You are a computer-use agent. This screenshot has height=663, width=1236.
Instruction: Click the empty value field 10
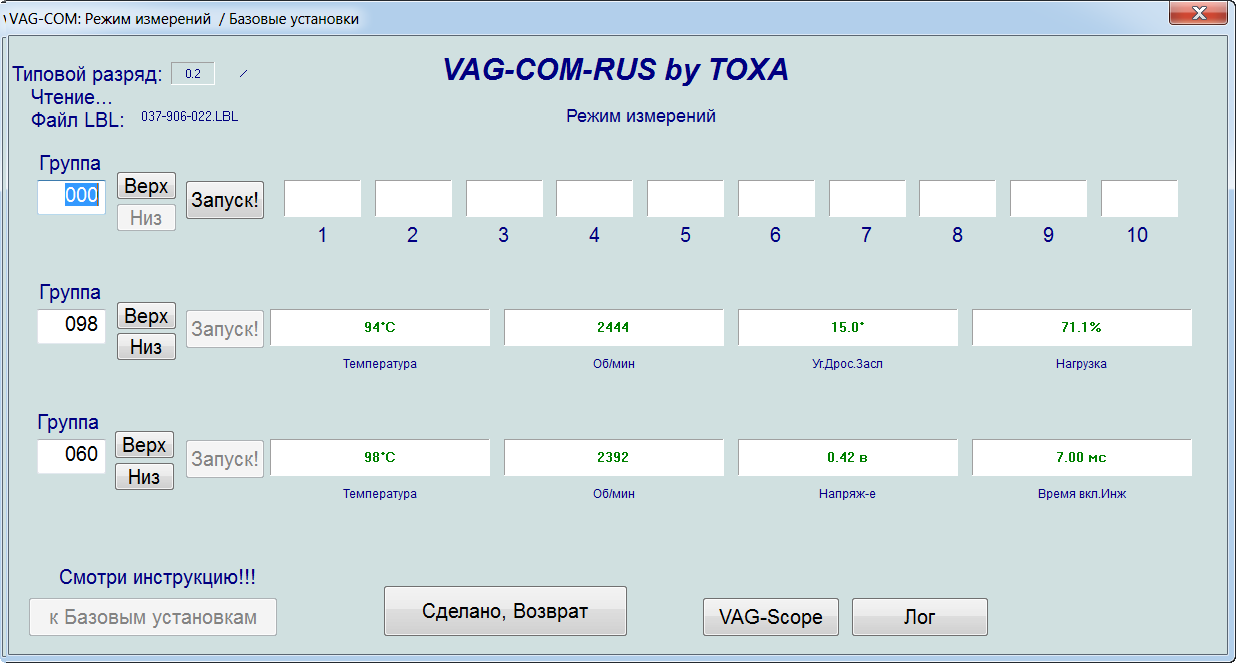(x=1139, y=199)
